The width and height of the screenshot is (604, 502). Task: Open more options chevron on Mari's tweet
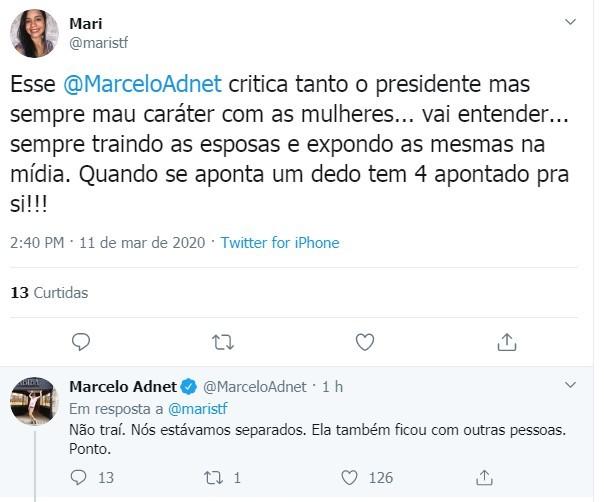tap(571, 21)
